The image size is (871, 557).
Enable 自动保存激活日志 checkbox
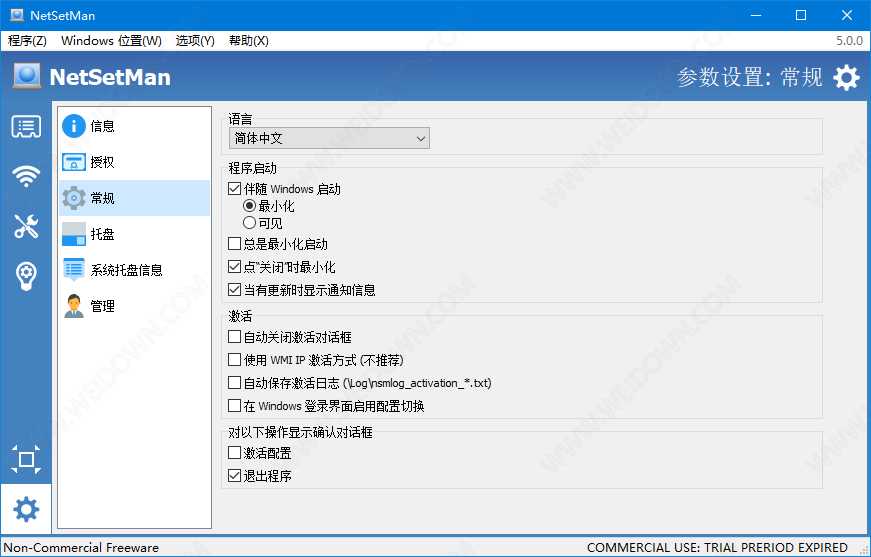tap(234, 383)
